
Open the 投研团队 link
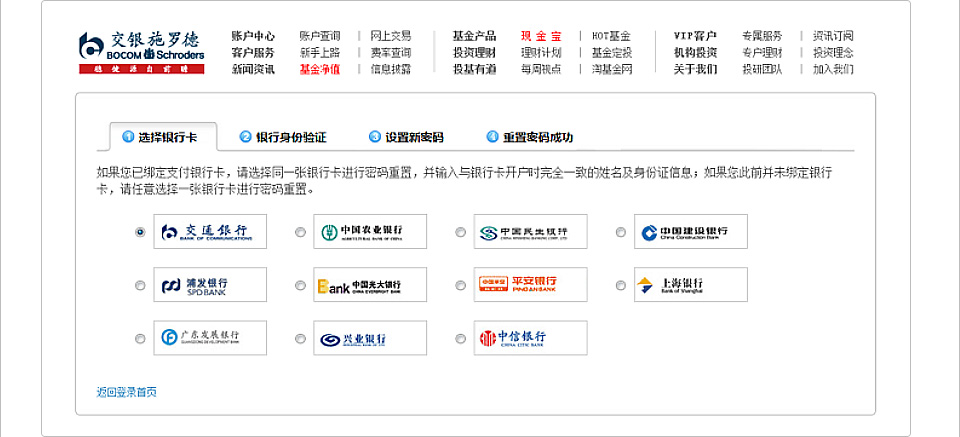(762, 69)
